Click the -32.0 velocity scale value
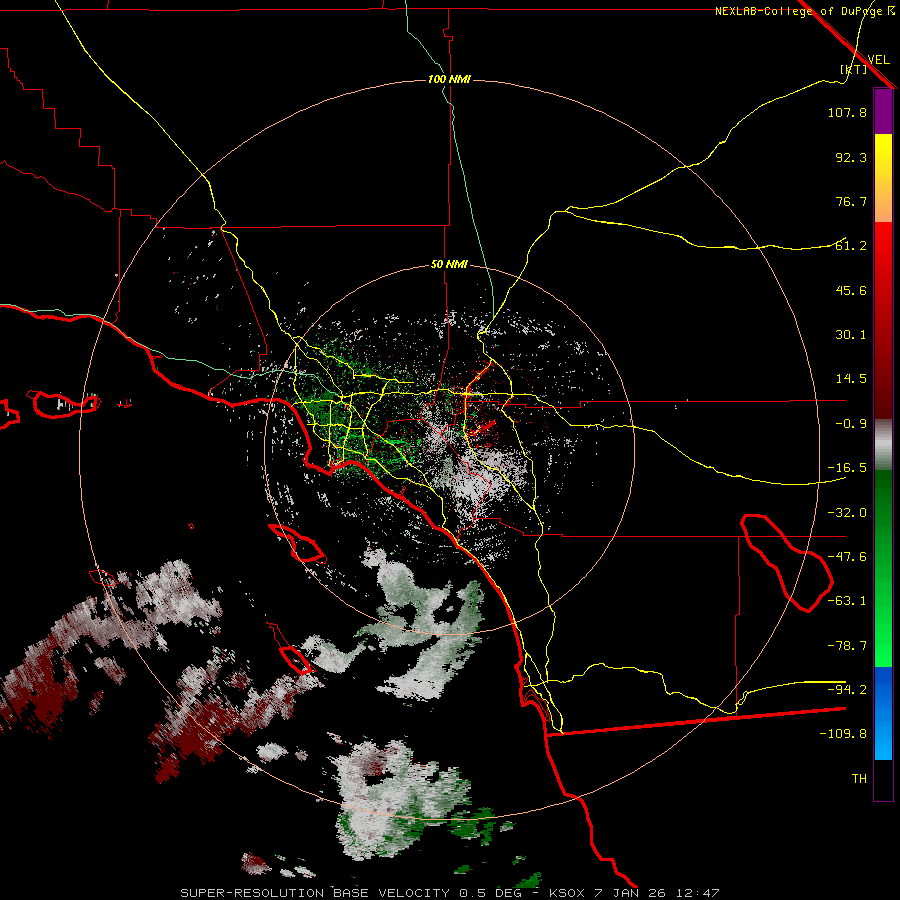The height and width of the screenshot is (900, 900). click(x=847, y=513)
